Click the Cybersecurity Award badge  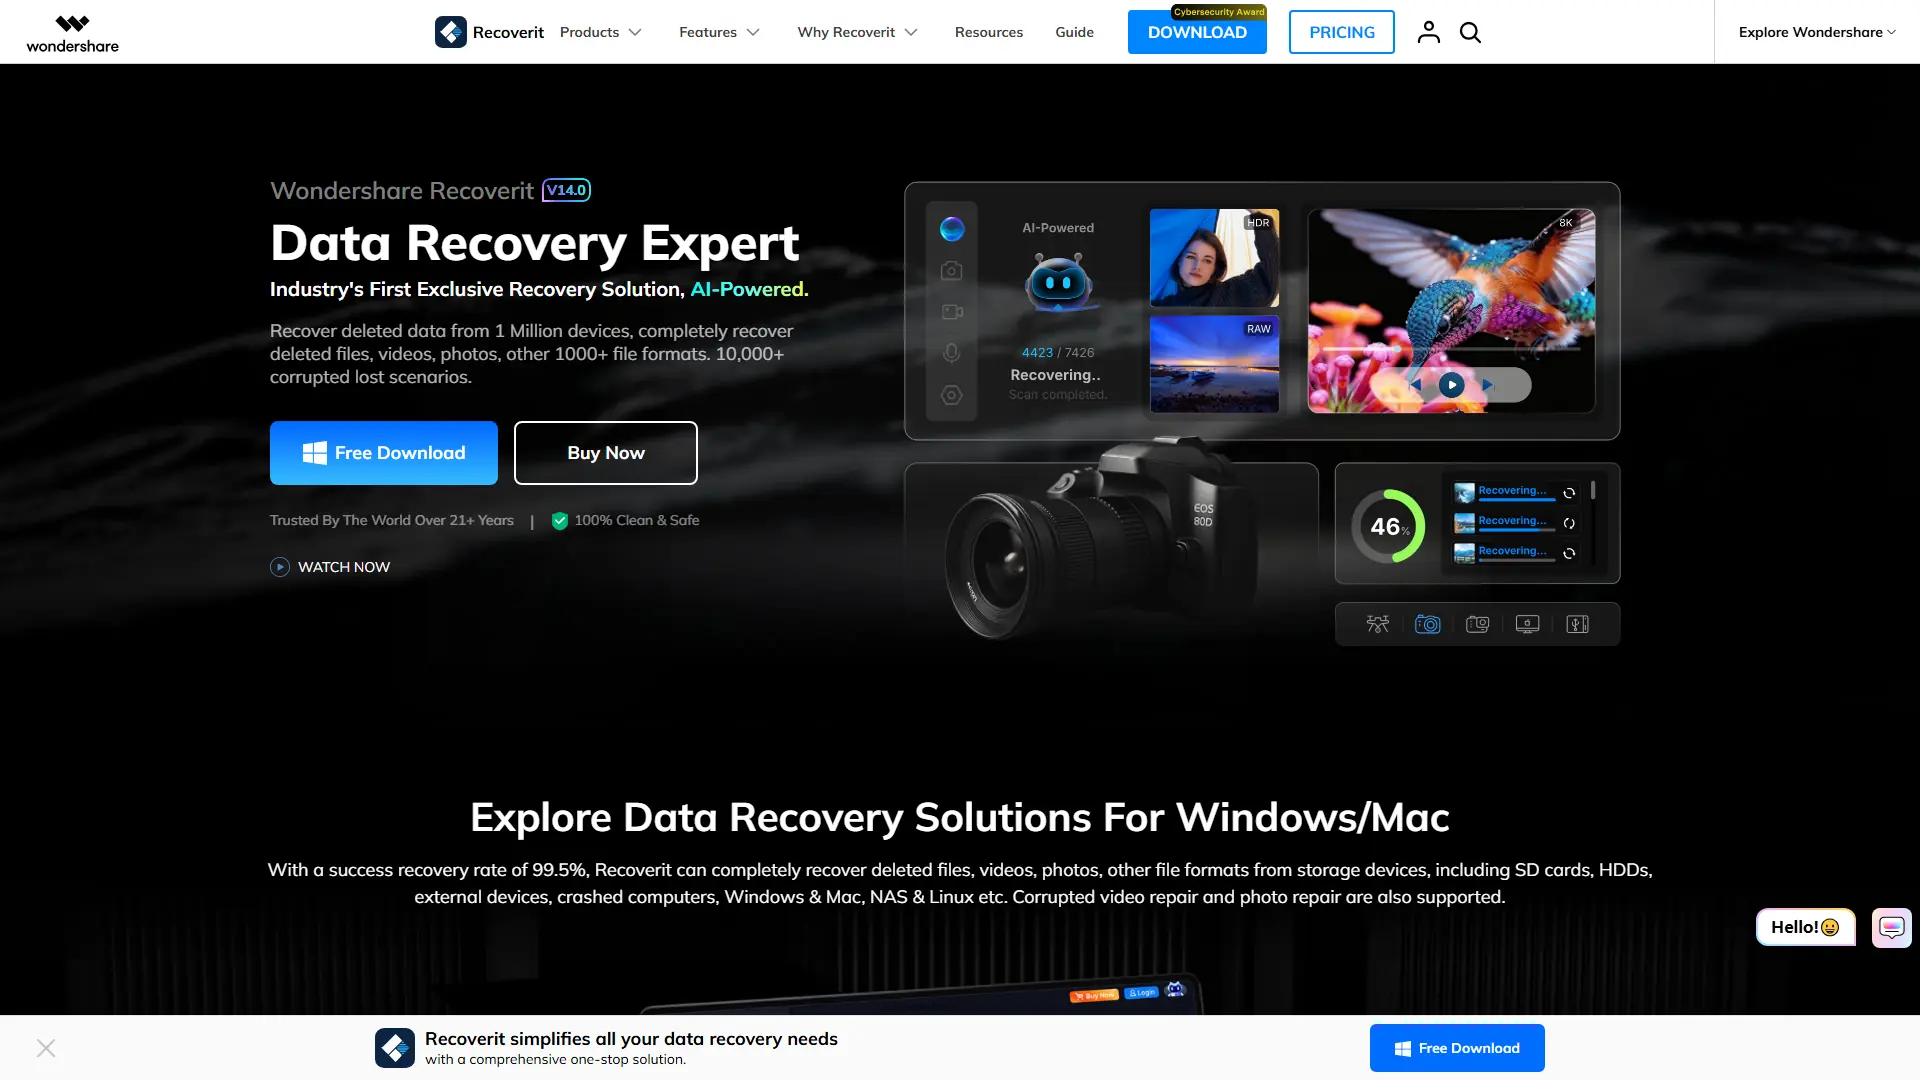pyautogui.click(x=1219, y=12)
